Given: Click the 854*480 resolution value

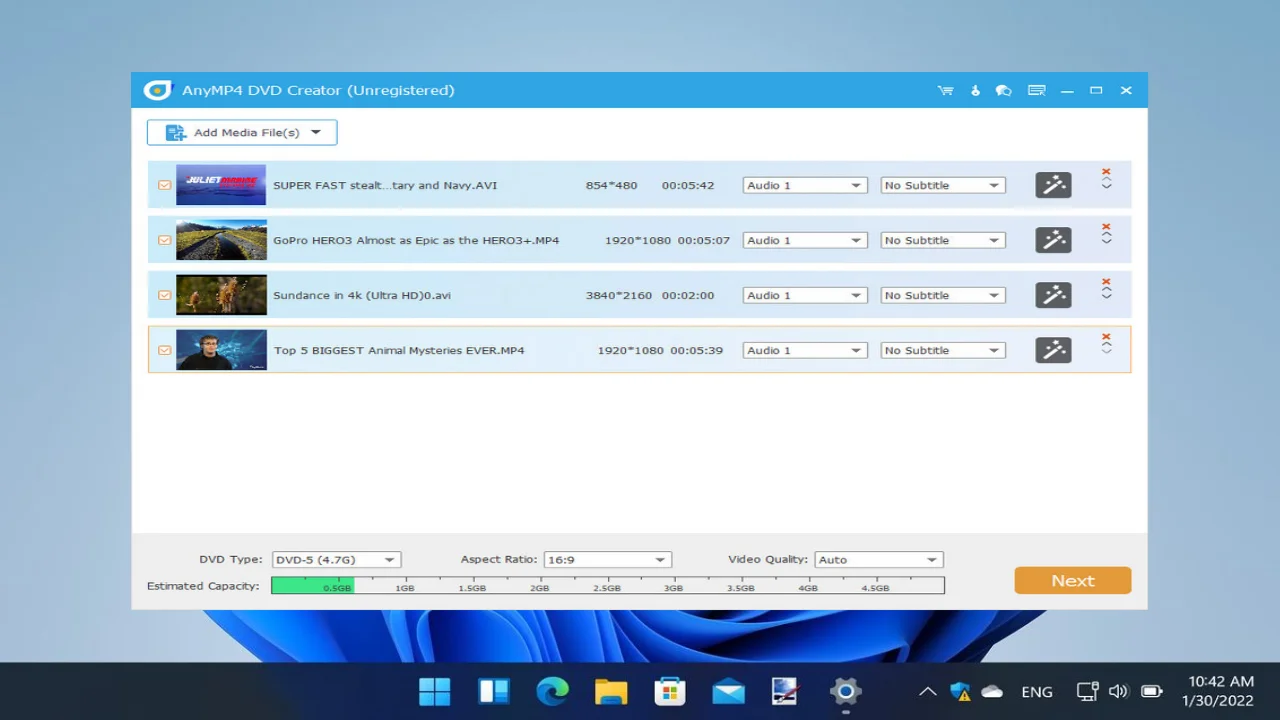Looking at the screenshot, I should coord(611,185).
